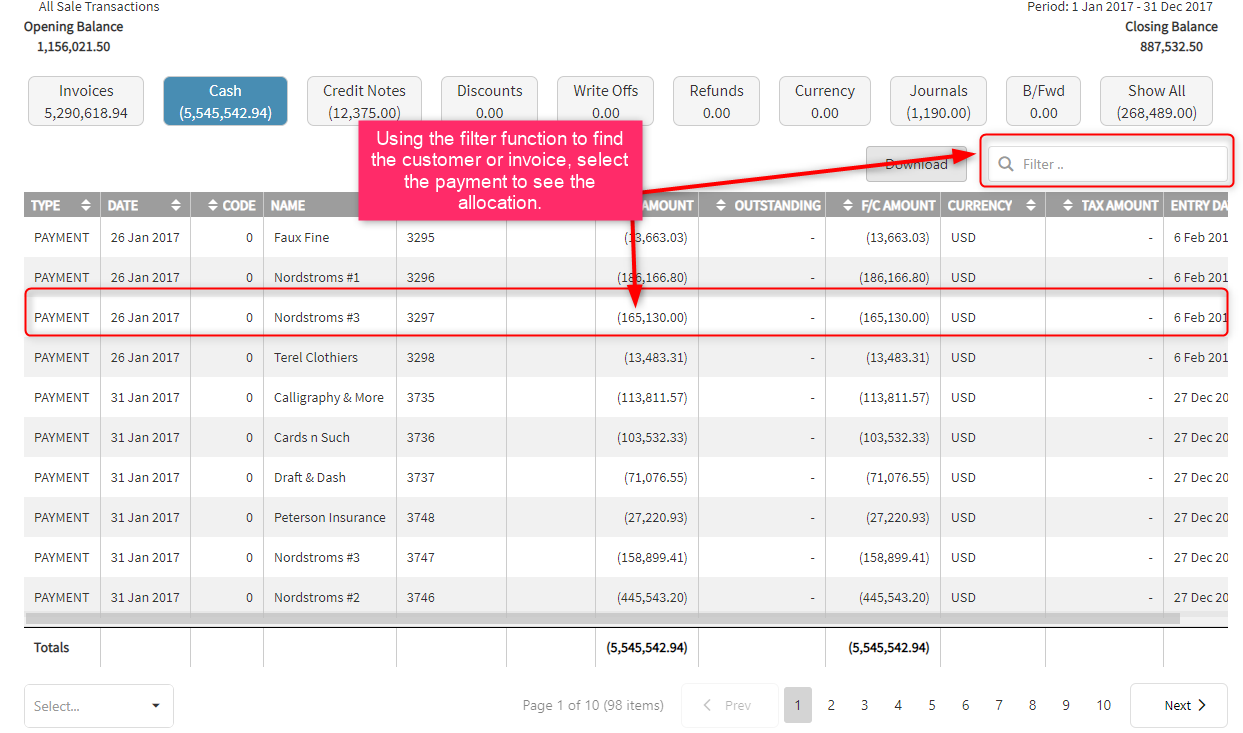Click into the Filter text field
1243x733 pixels.
1108,164
